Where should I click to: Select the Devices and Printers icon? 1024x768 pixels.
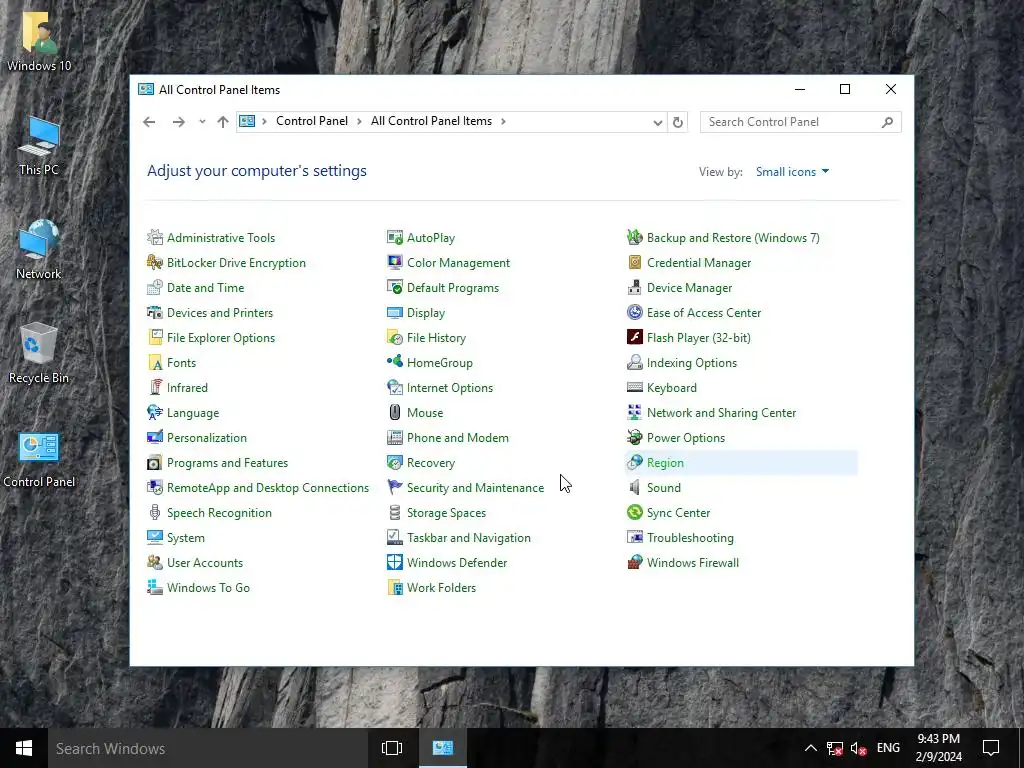coord(155,313)
